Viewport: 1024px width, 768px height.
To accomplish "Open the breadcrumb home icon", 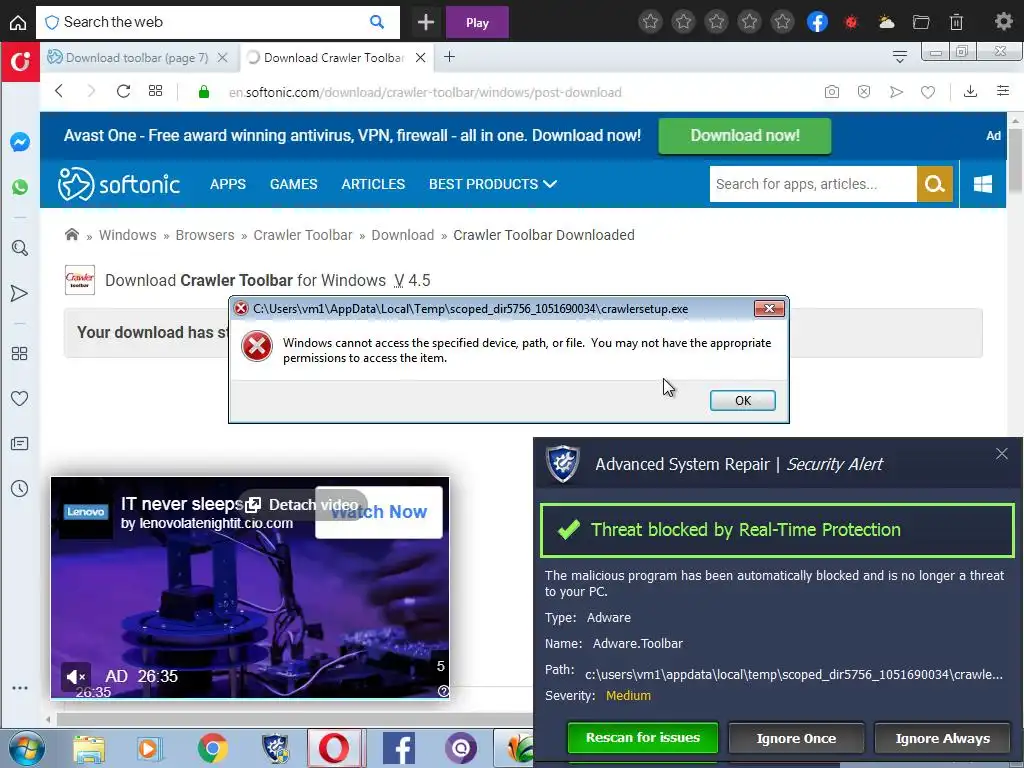I will [x=72, y=234].
